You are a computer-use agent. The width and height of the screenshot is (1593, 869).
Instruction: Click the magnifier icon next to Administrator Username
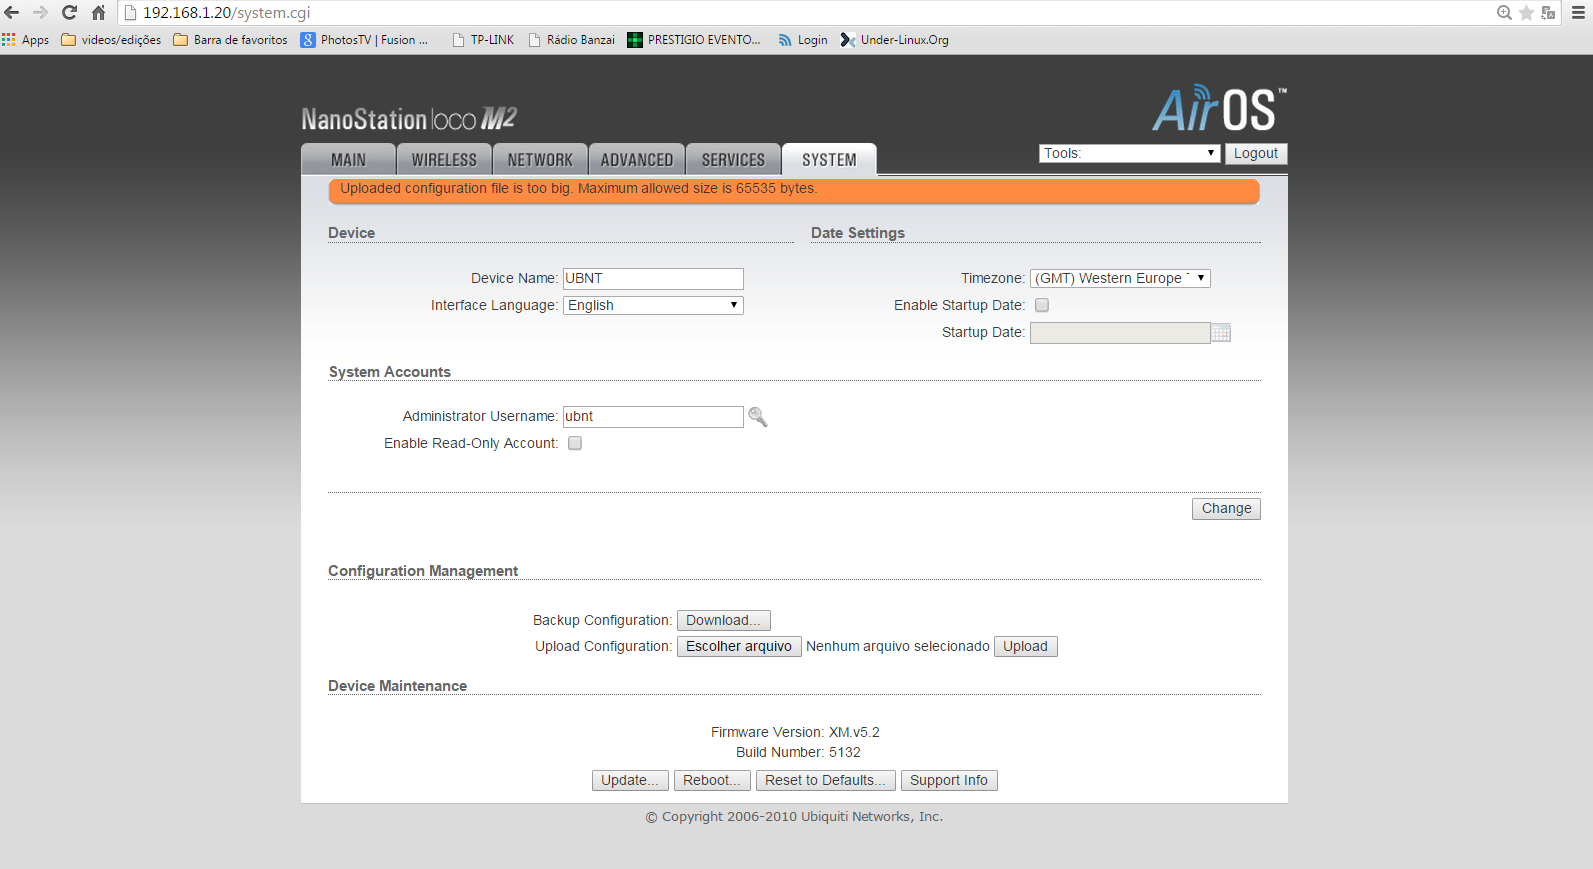pyautogui.click(x=758, y=417)
